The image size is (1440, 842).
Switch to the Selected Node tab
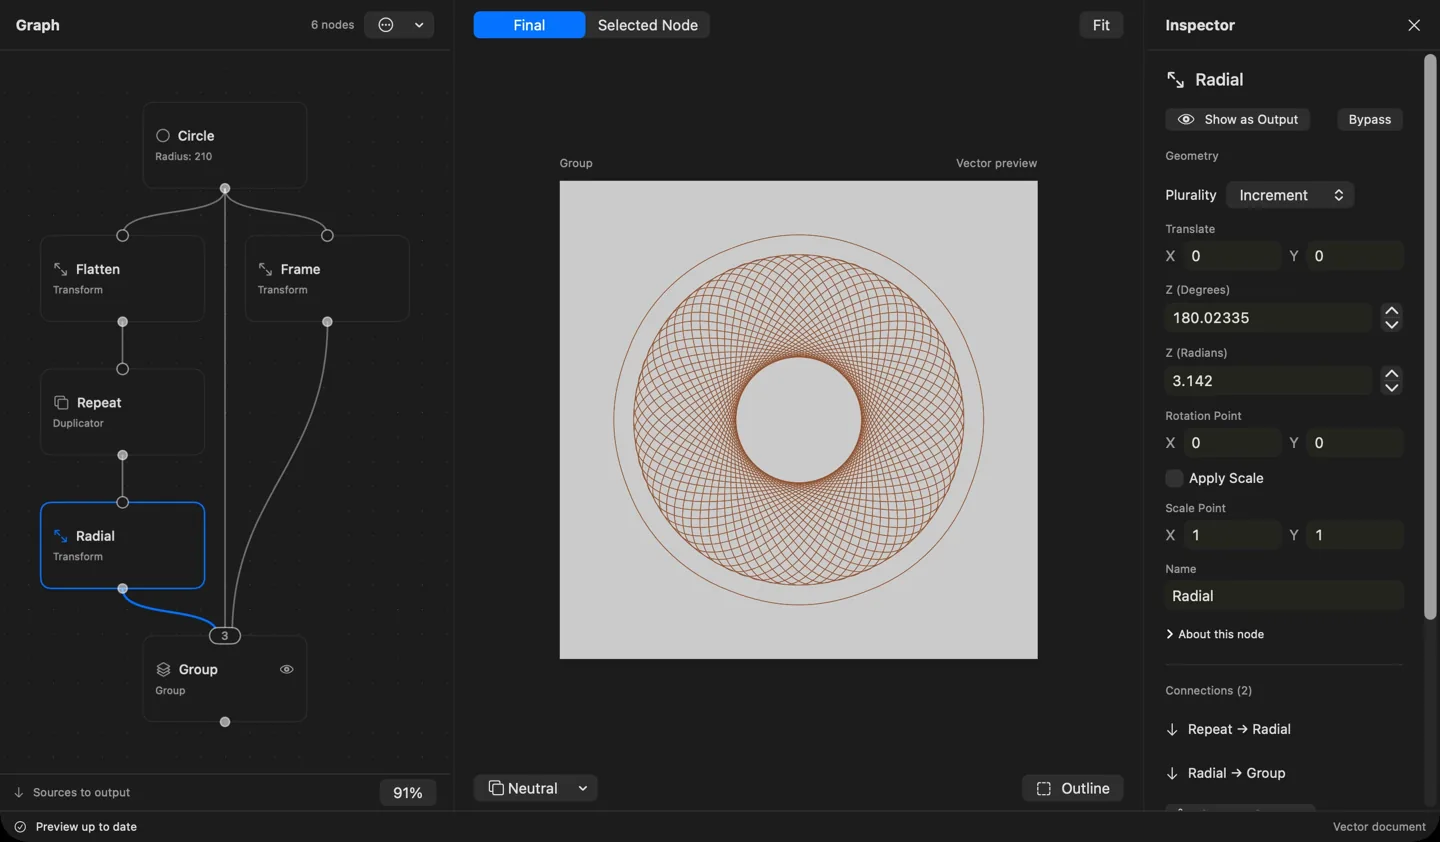point(648,25)
